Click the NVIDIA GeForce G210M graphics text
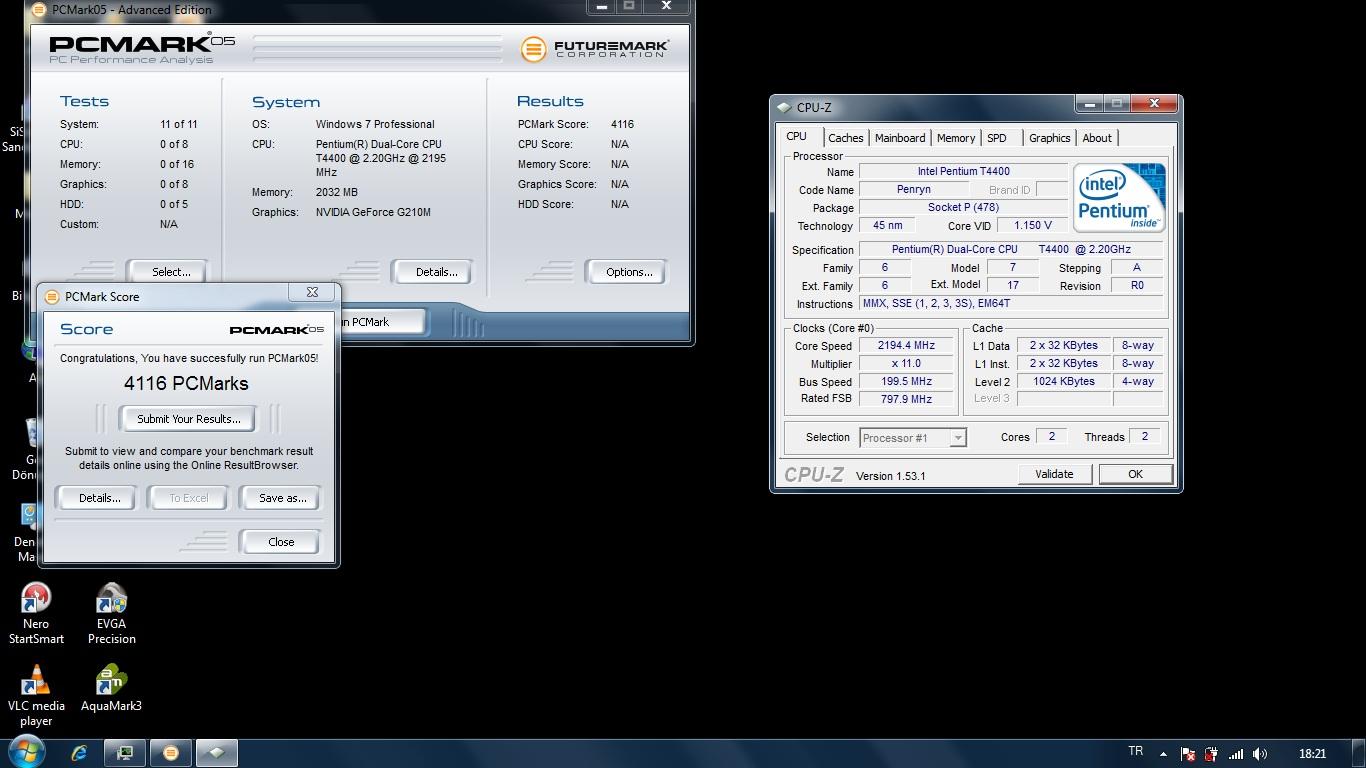 click(x=373, y=212)
